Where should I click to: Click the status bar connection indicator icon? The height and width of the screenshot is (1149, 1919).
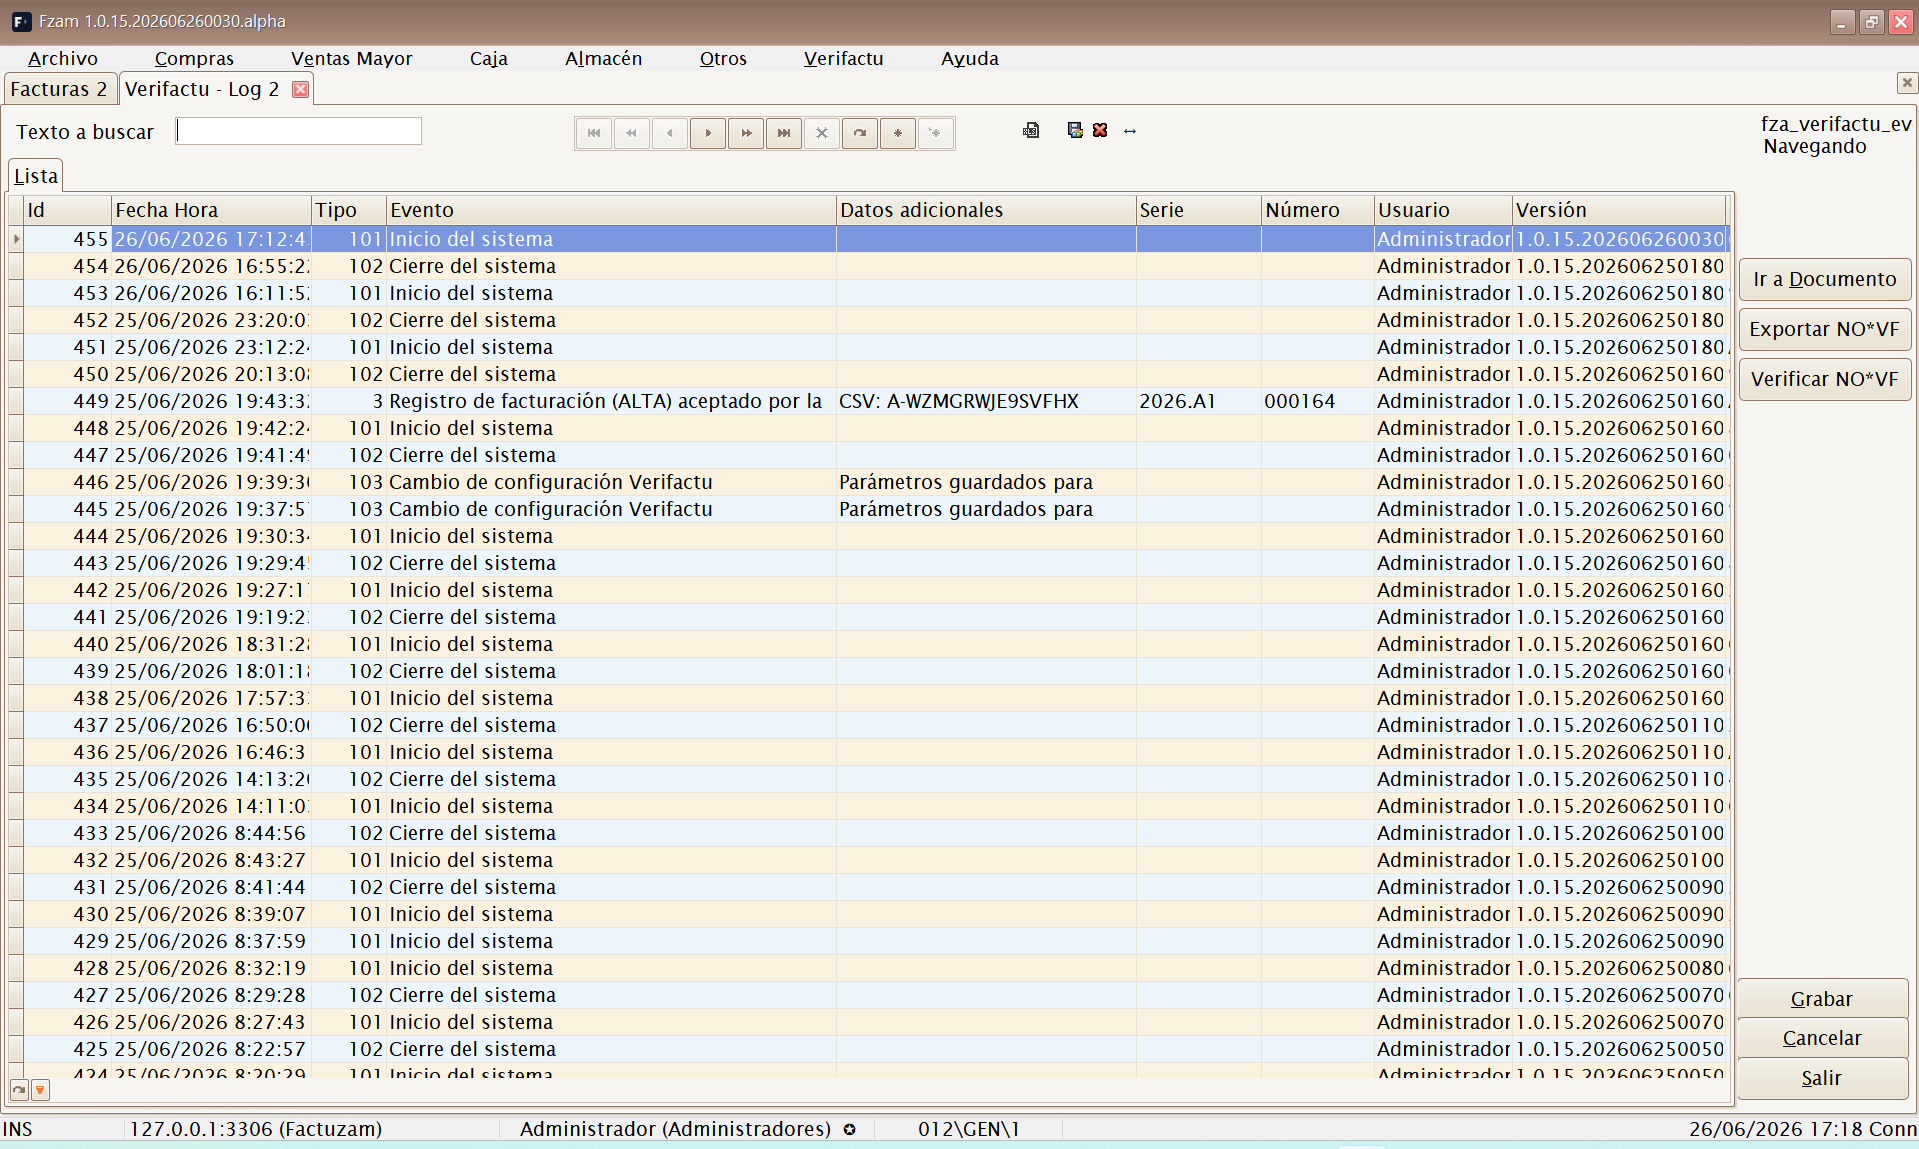850,1129
